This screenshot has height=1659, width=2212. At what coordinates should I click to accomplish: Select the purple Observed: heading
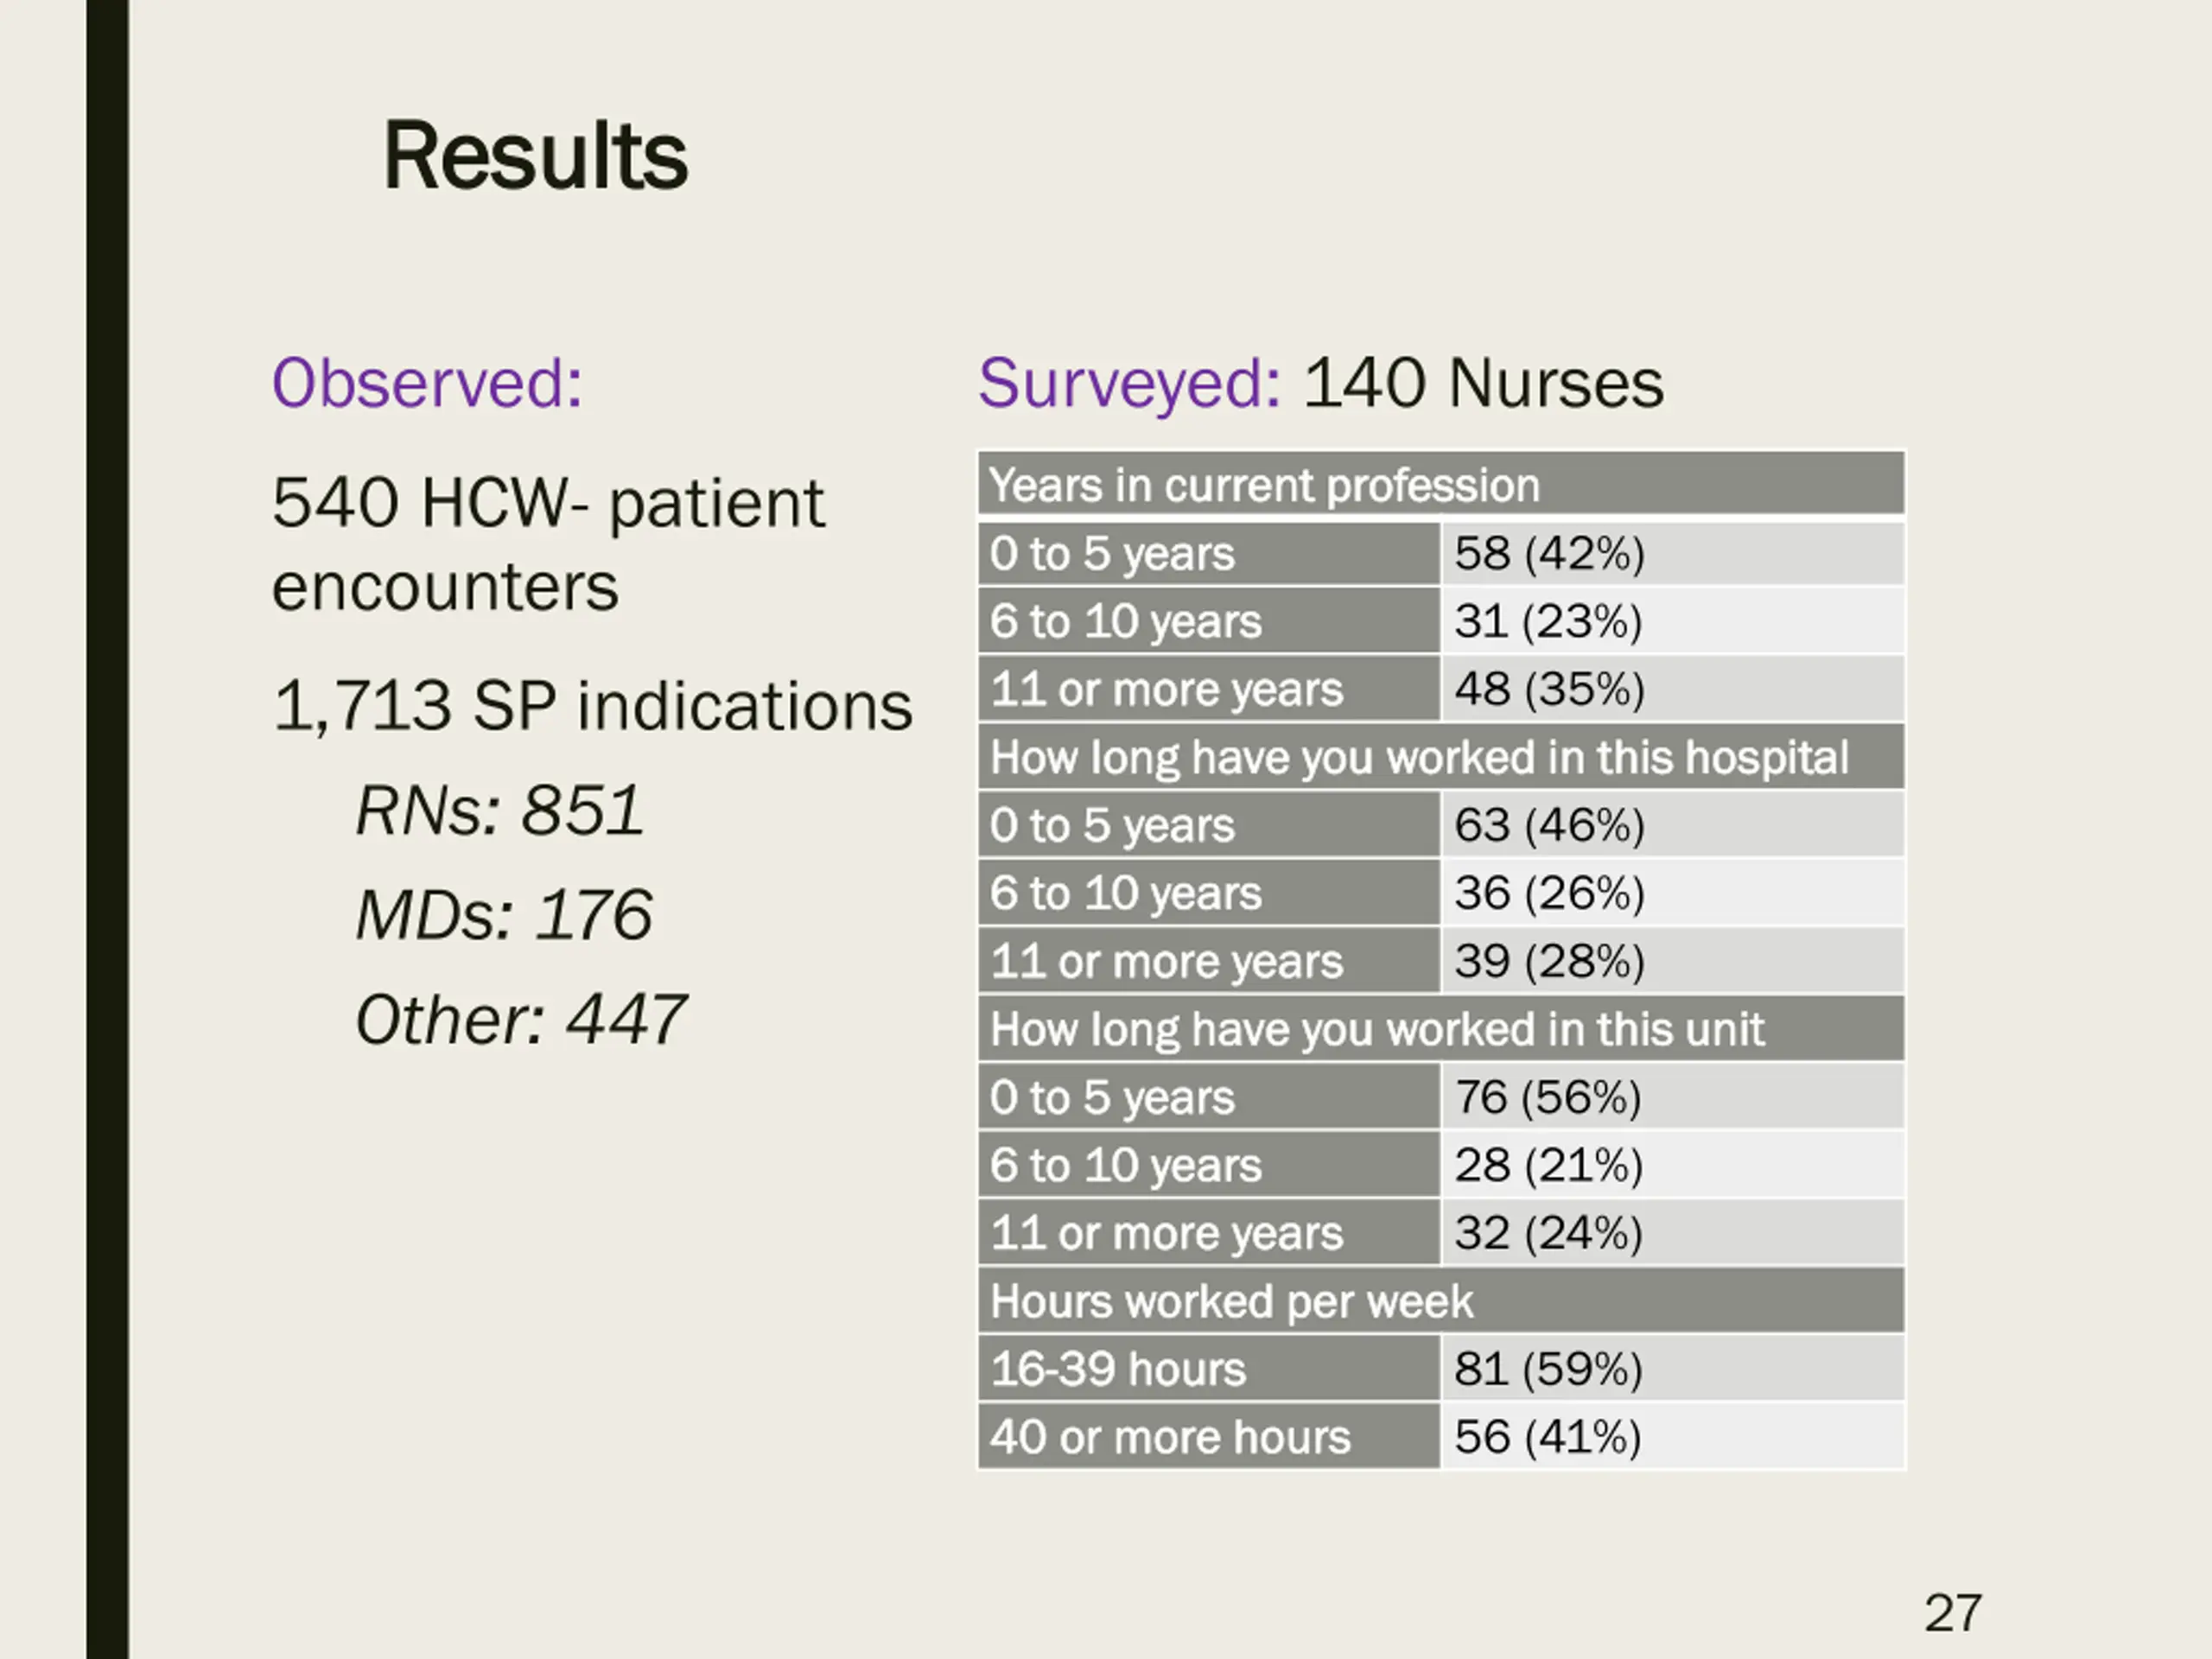click(427, 383)
